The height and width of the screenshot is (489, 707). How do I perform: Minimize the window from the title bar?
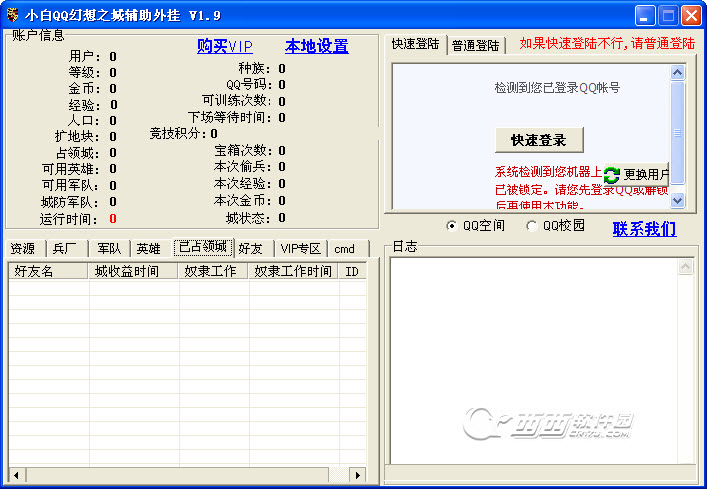645,15
